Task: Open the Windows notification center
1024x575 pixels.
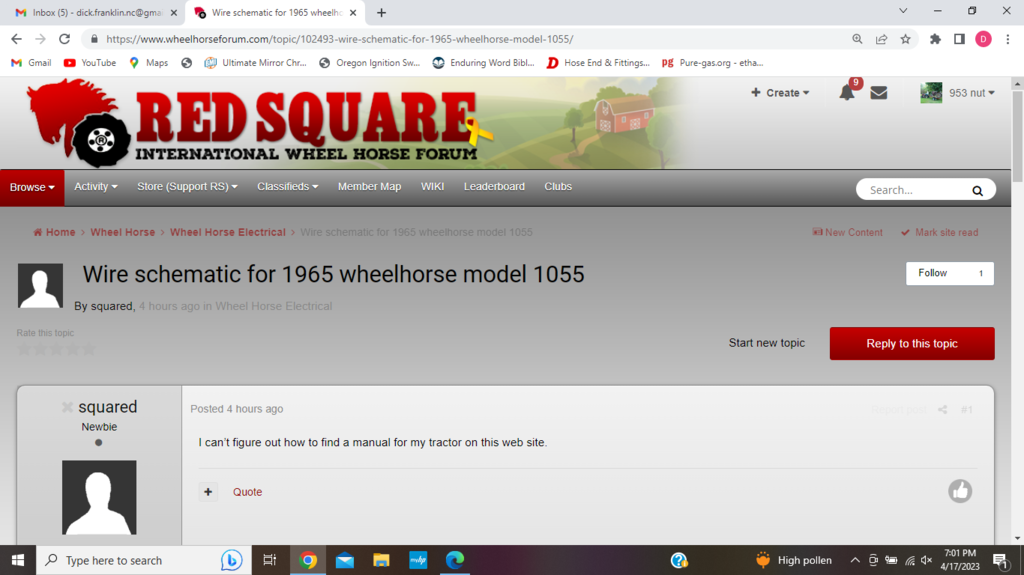Action: [x=1000, y=560]
